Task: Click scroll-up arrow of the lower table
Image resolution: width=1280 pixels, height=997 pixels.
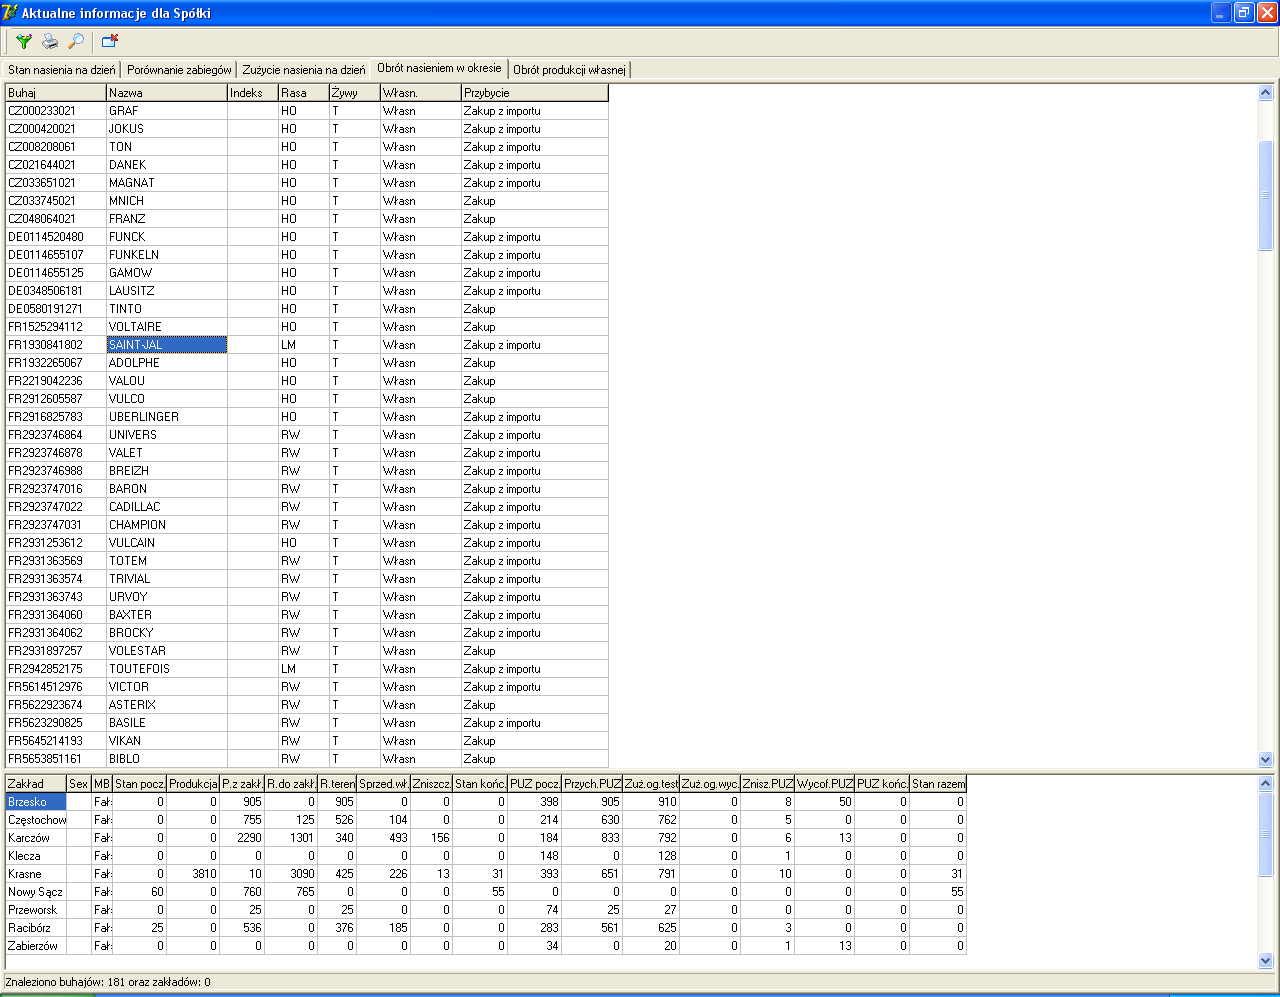Action: [1265, 784]
